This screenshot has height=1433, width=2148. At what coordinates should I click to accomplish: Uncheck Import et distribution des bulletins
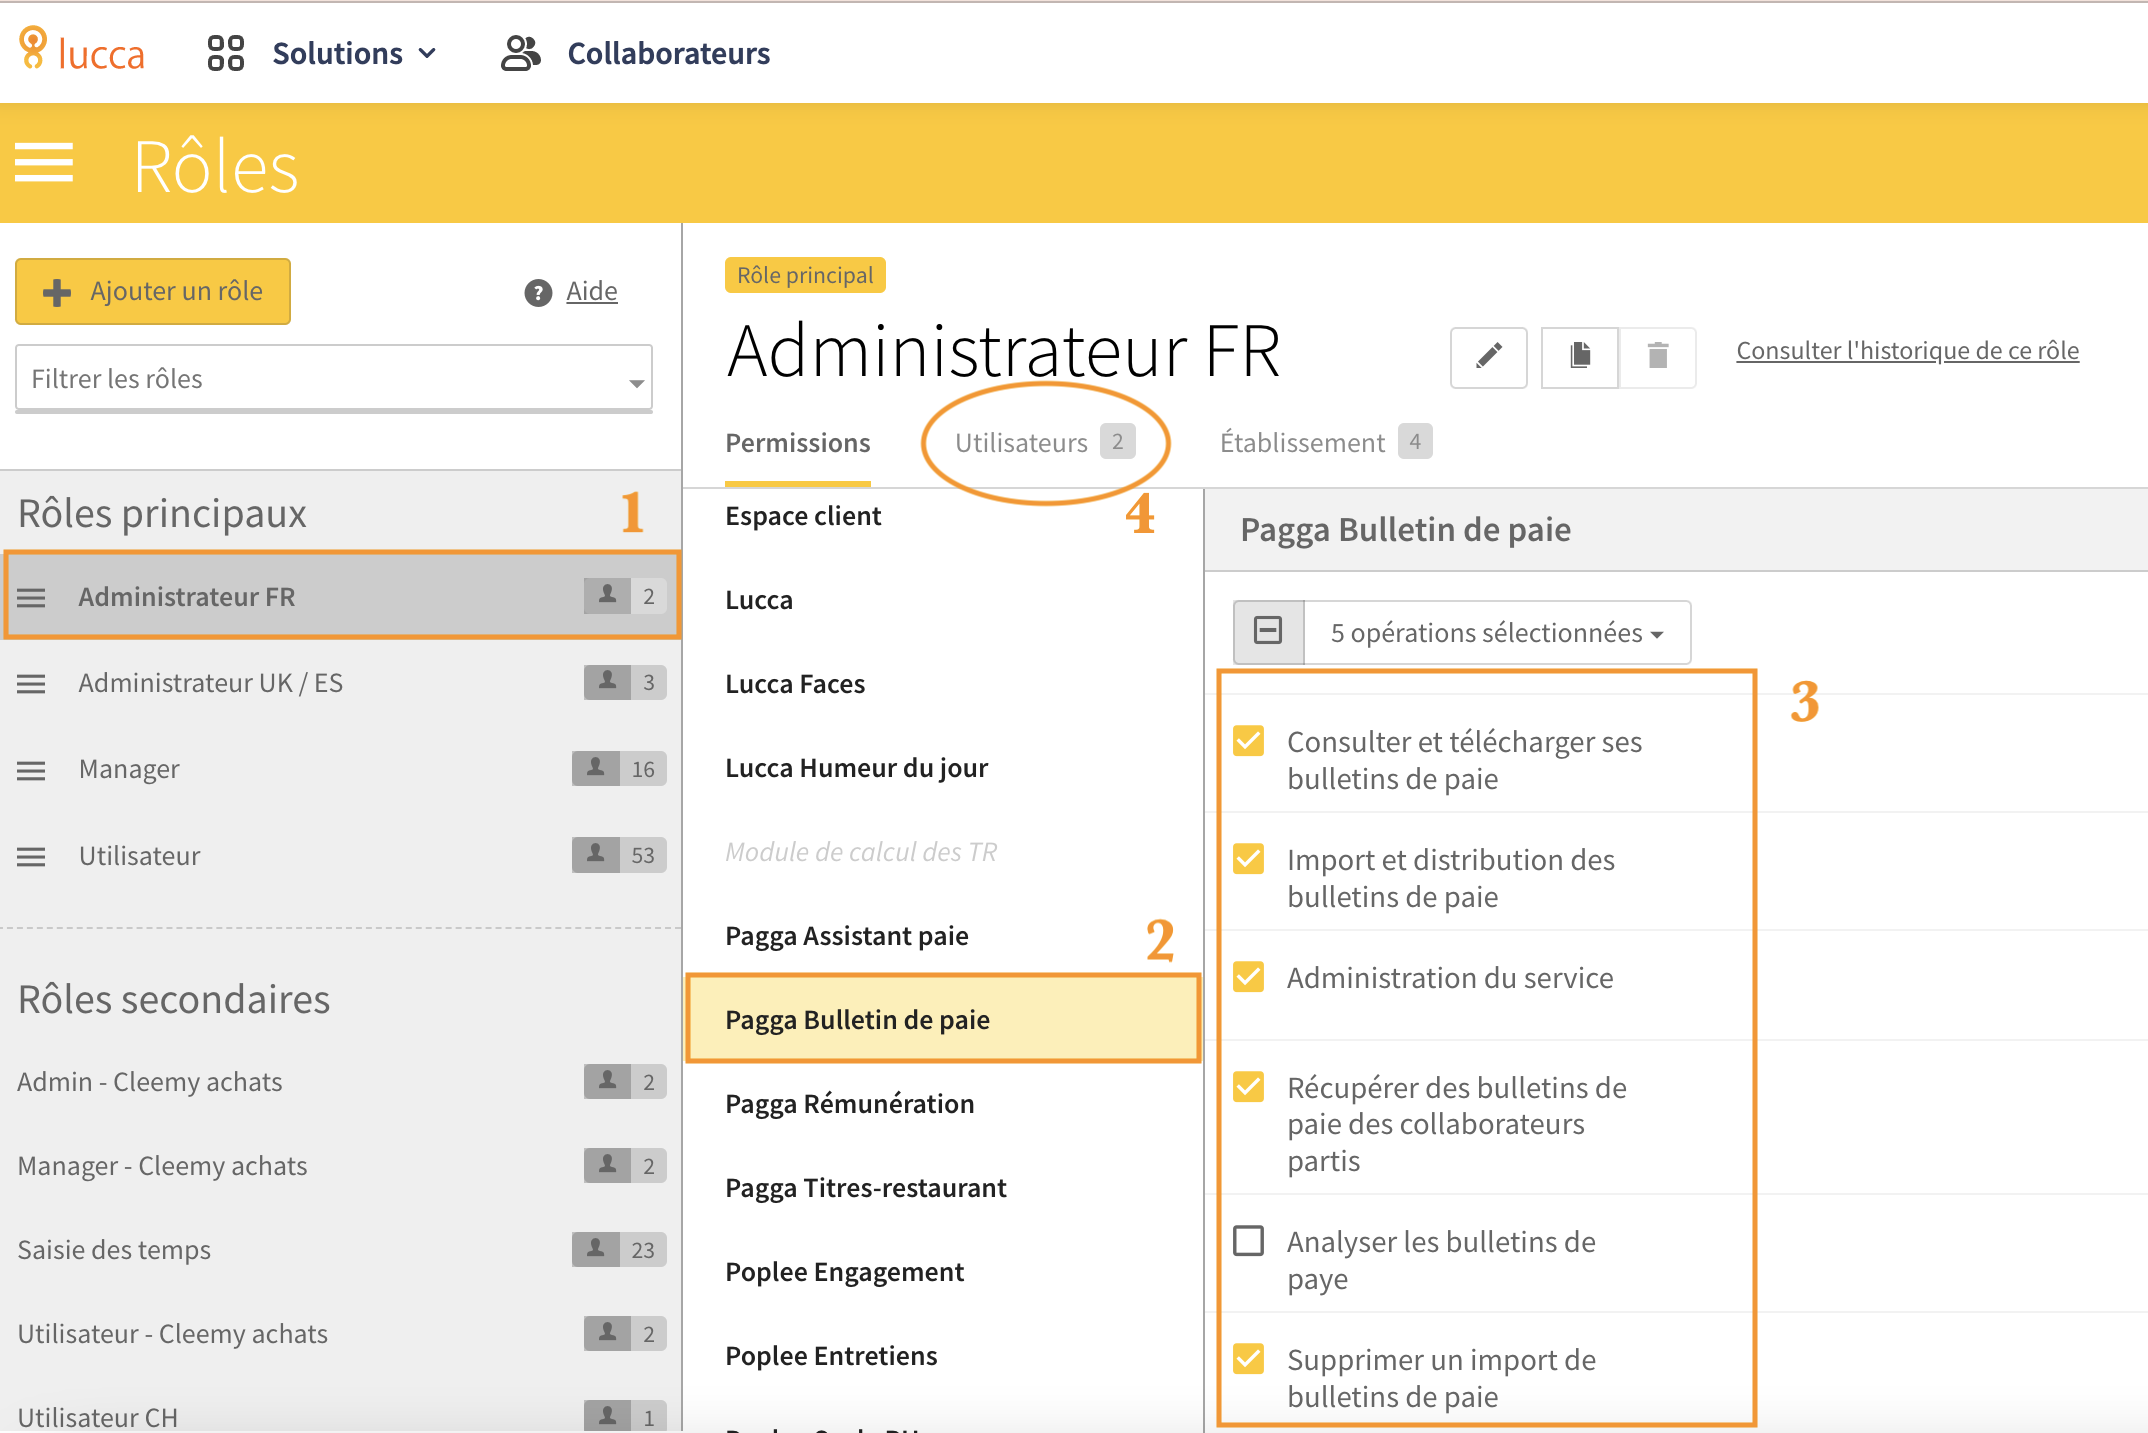coord(1249,859)
